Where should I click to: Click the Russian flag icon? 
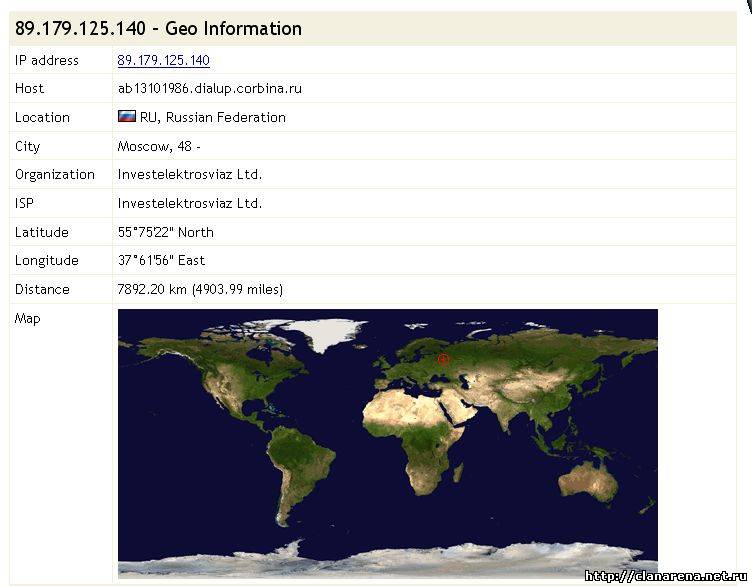[126, 117]
